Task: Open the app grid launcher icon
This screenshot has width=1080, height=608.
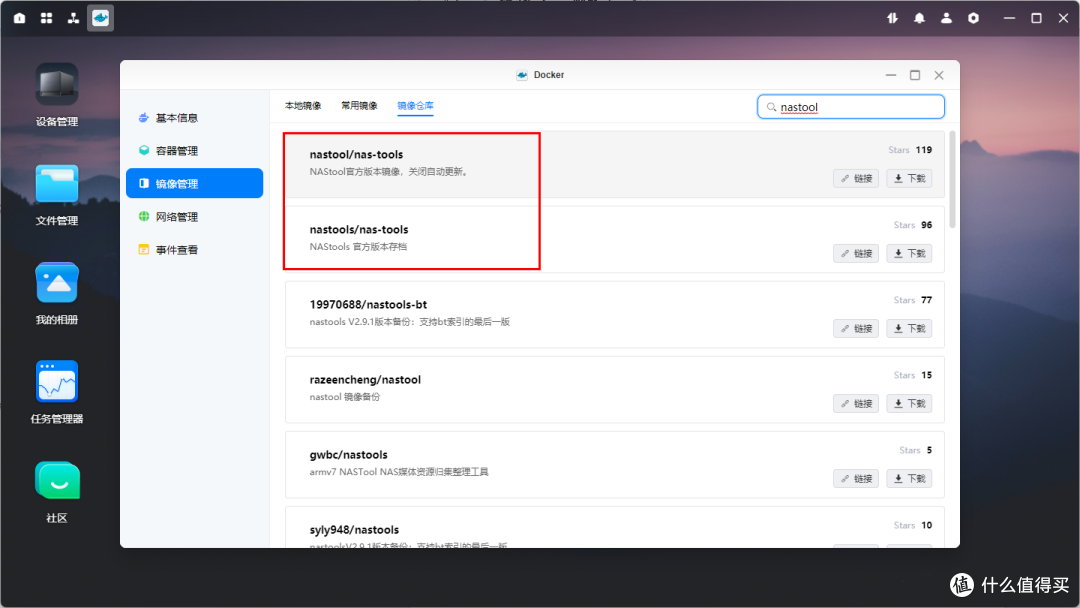Action: [x=46, y=18]
